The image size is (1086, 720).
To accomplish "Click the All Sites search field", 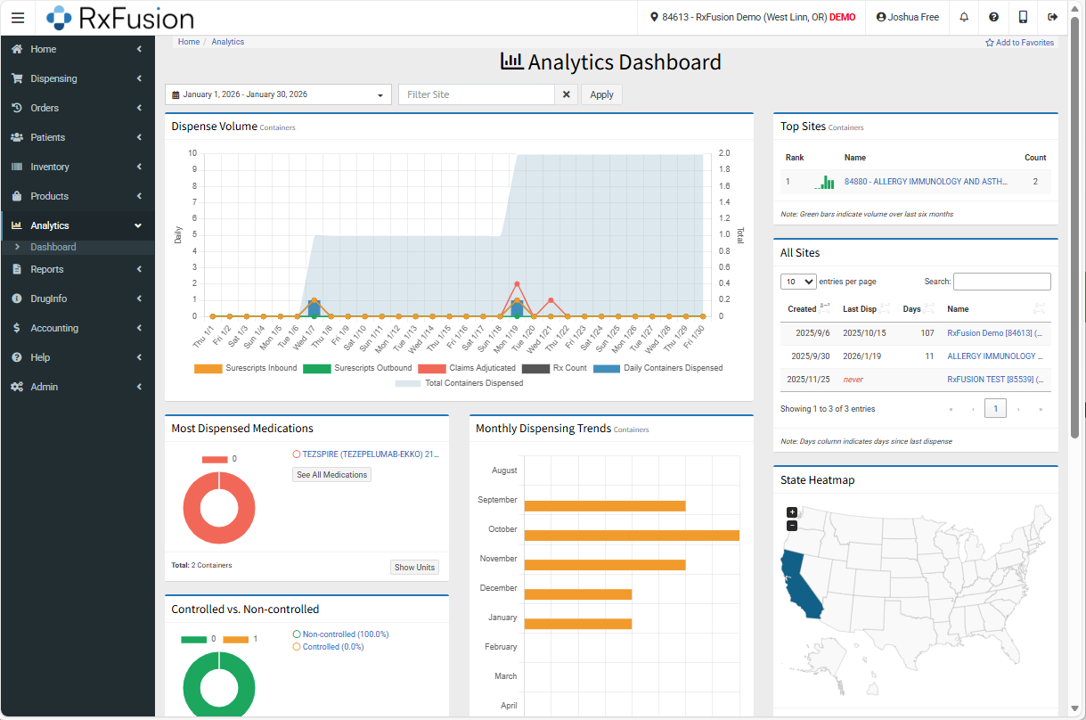I will pos(1001,281).
